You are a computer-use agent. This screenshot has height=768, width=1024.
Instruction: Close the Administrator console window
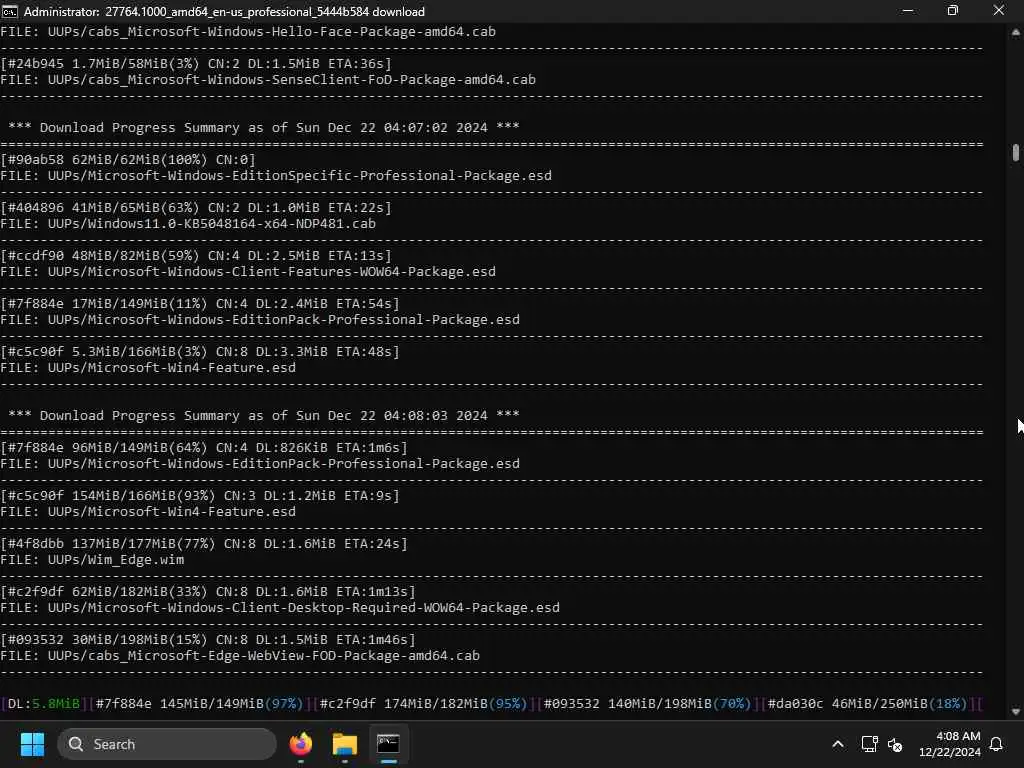click(x=999, y=11)
